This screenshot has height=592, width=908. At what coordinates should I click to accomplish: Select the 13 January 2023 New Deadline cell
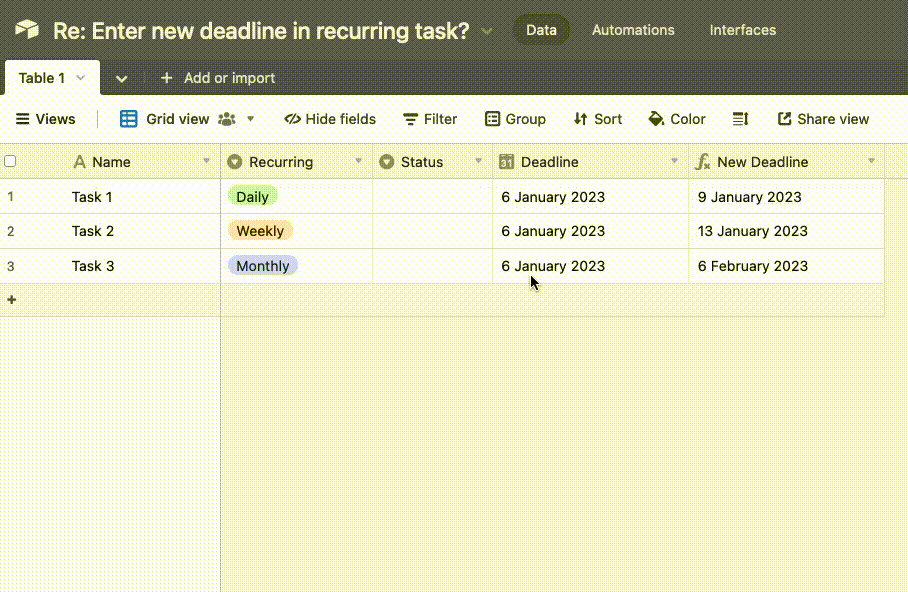tap(786, 231)
